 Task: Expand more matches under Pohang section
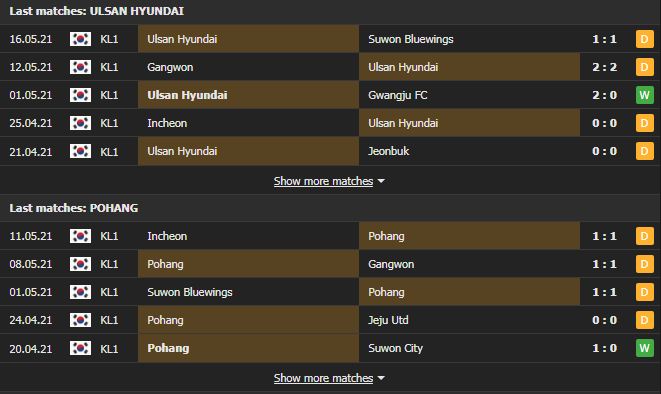click(x=323, y=378)
